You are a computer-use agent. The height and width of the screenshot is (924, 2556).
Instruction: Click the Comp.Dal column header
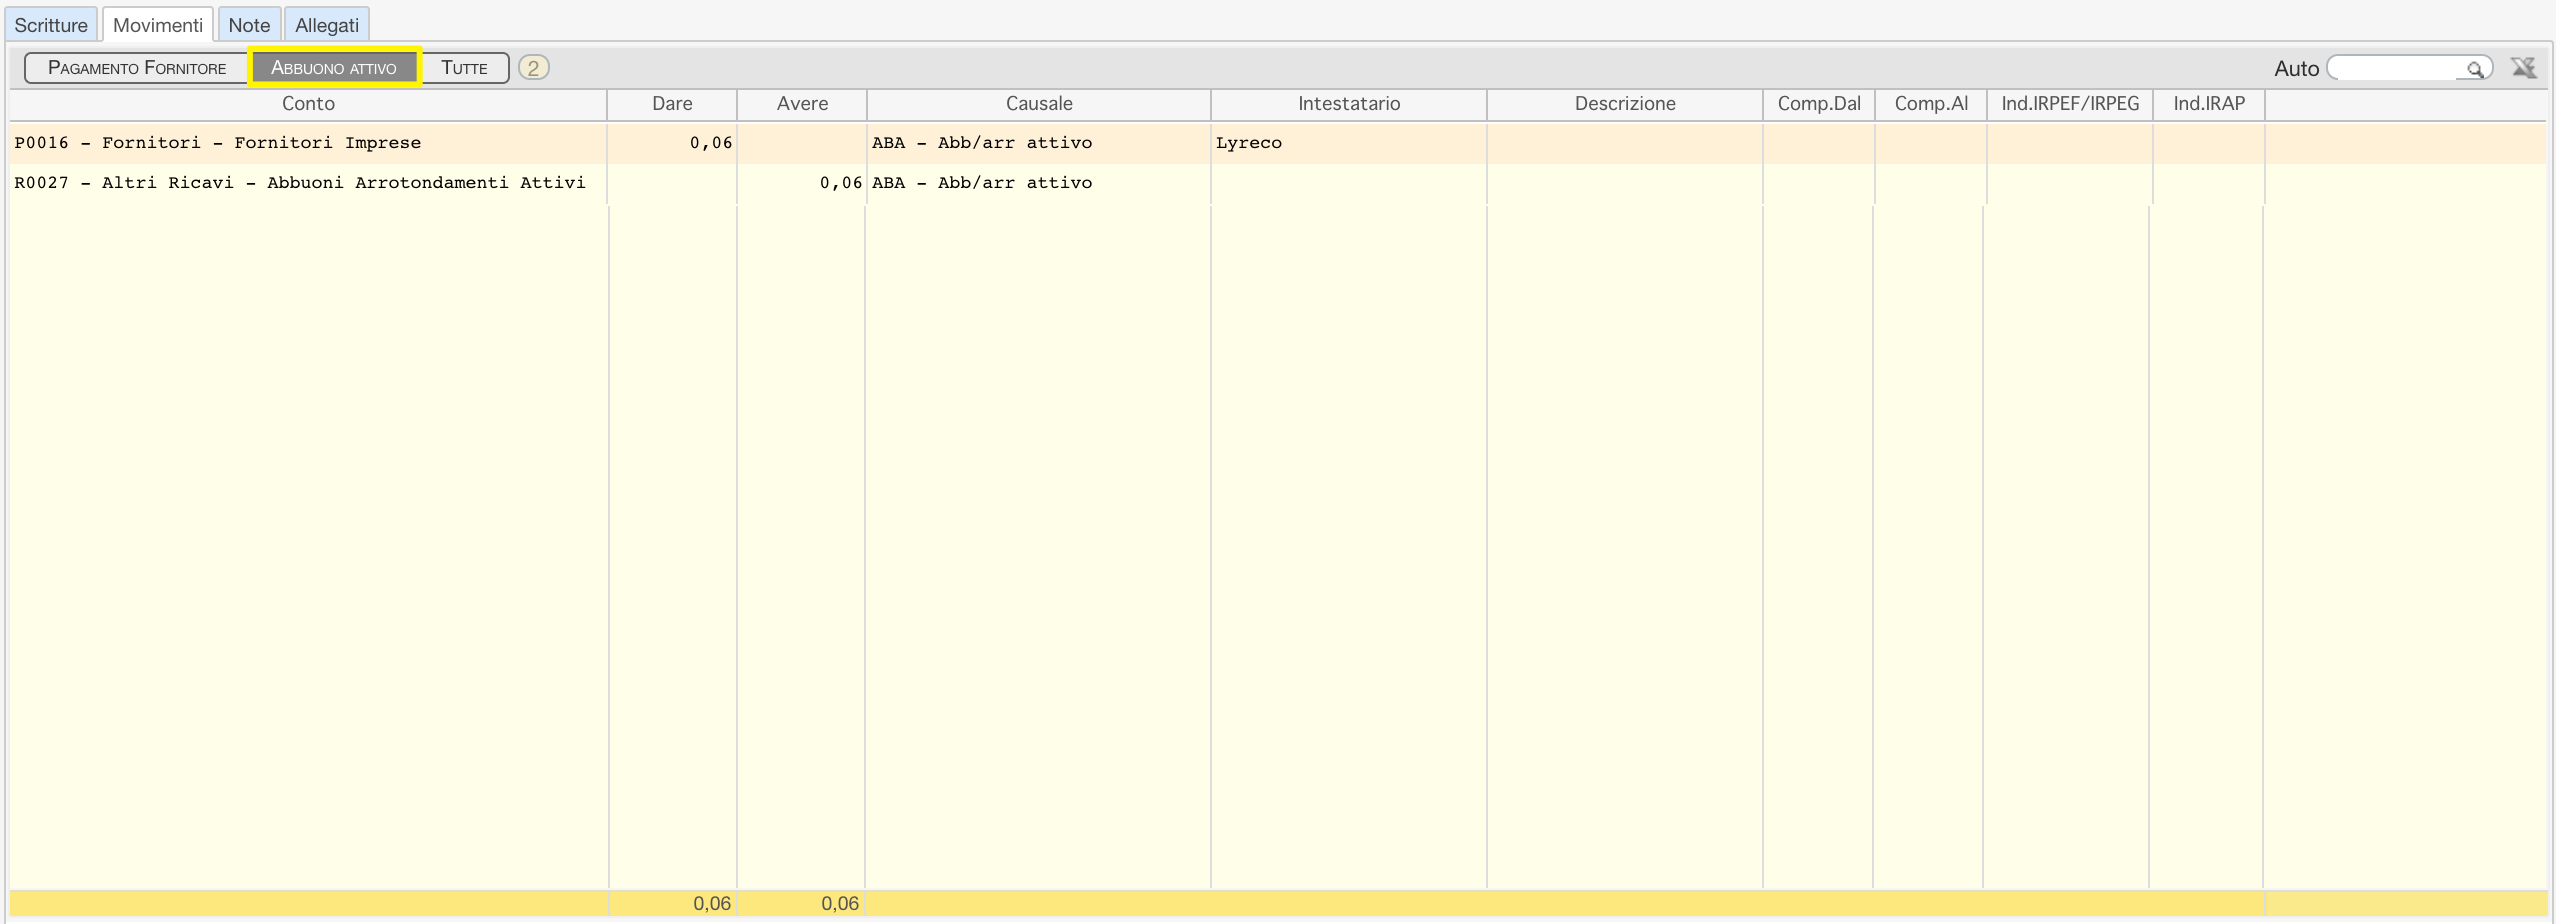point(1819,104)
